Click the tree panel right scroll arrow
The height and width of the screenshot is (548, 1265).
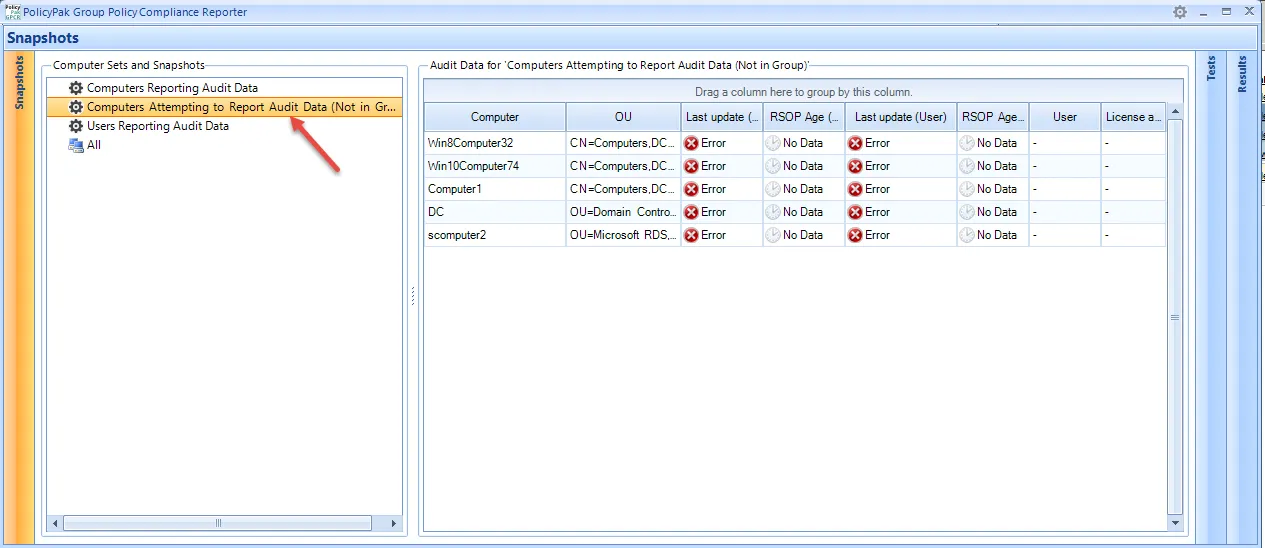(x=393, y=523)
